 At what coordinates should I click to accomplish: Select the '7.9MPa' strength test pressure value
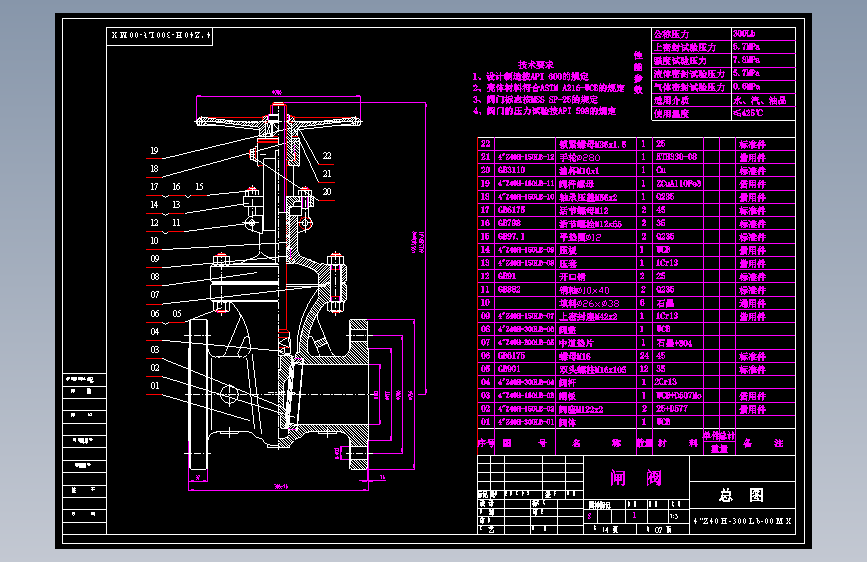tap(746, 60)
